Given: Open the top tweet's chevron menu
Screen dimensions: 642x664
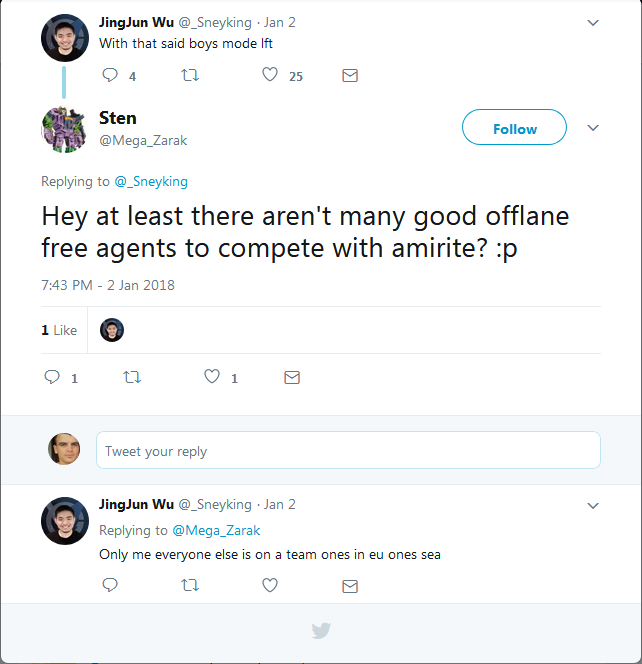Looking at the screenshot, I should click(593, 22).
